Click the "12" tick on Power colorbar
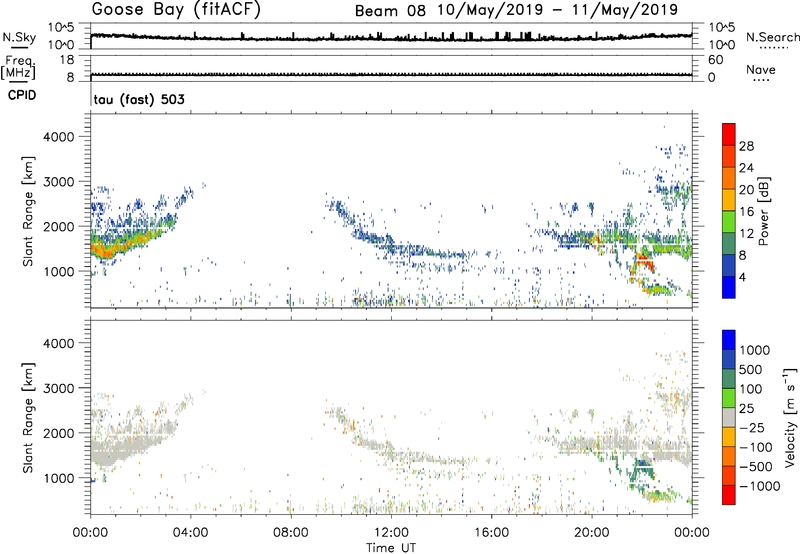Viewport: 800px width, 554px height. (x=746, y=234)
